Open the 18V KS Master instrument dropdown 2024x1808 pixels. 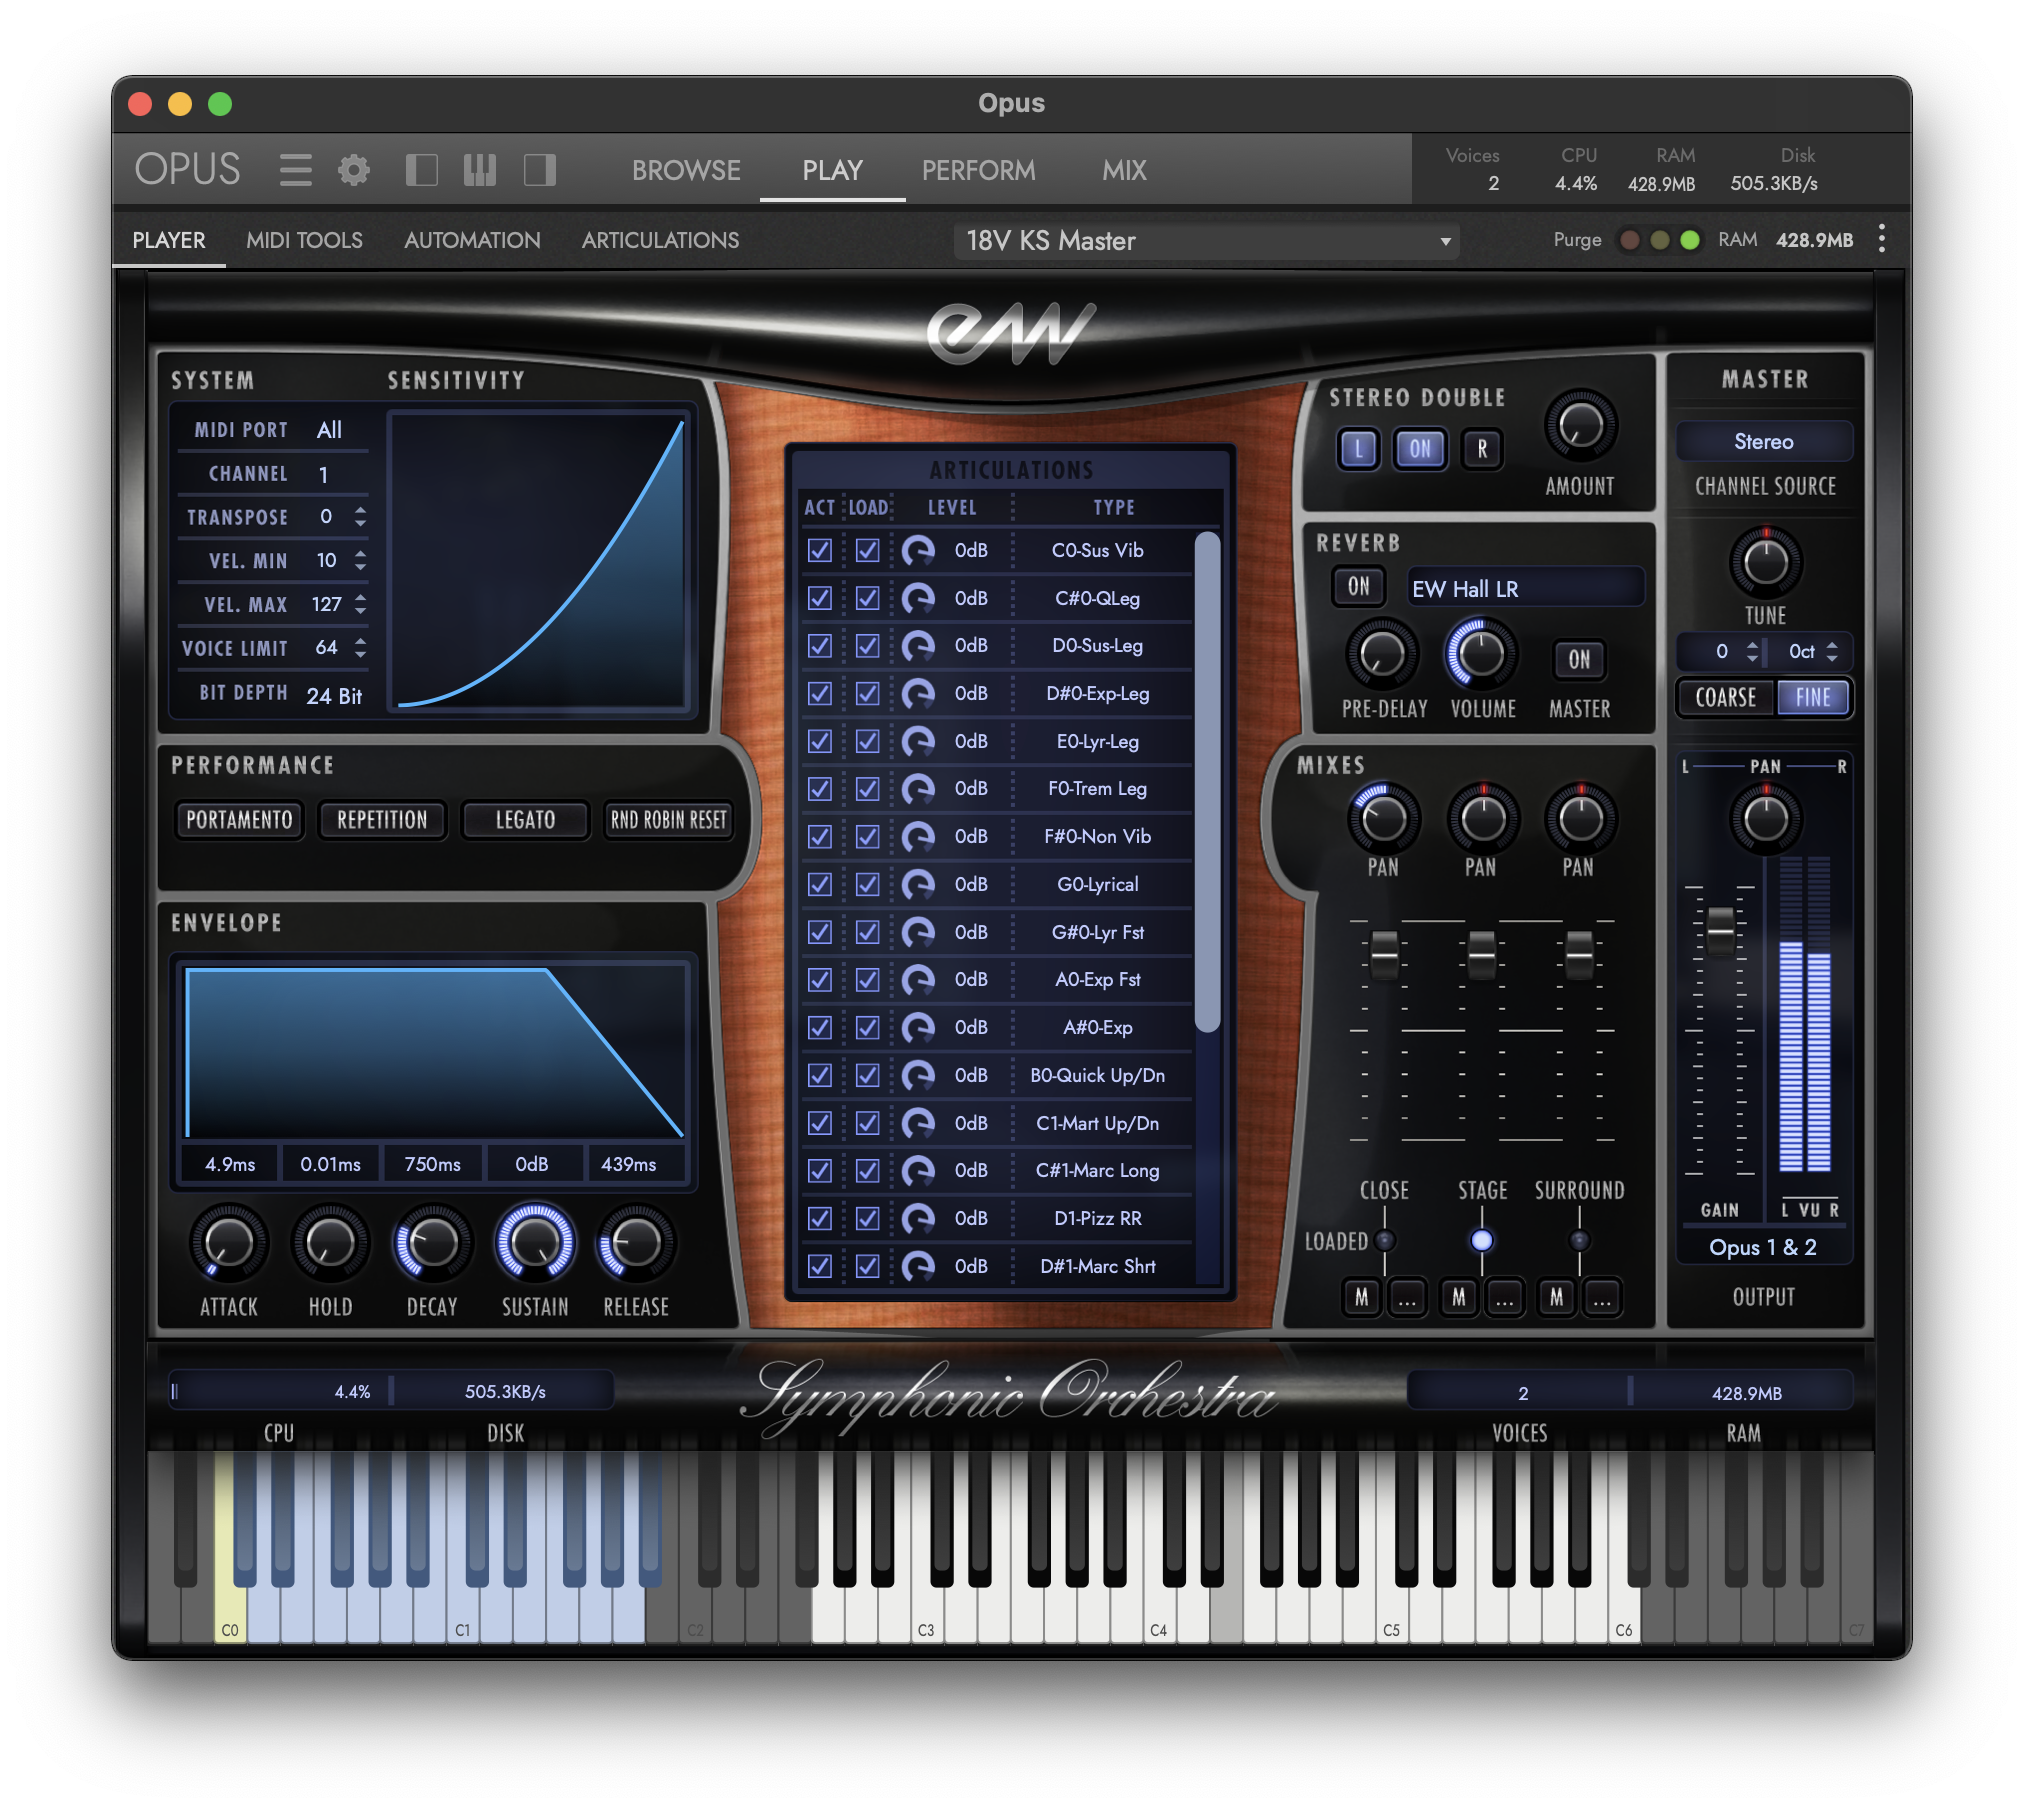click(x=1207, y=241)
